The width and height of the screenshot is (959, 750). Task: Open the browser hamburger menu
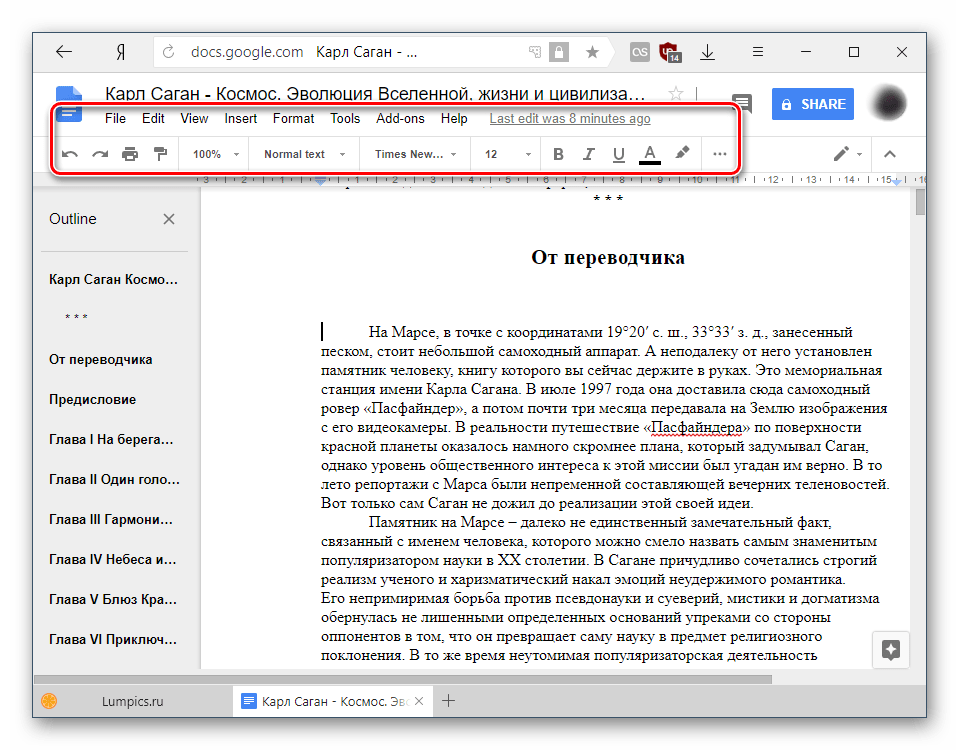(x=758, y=52)
